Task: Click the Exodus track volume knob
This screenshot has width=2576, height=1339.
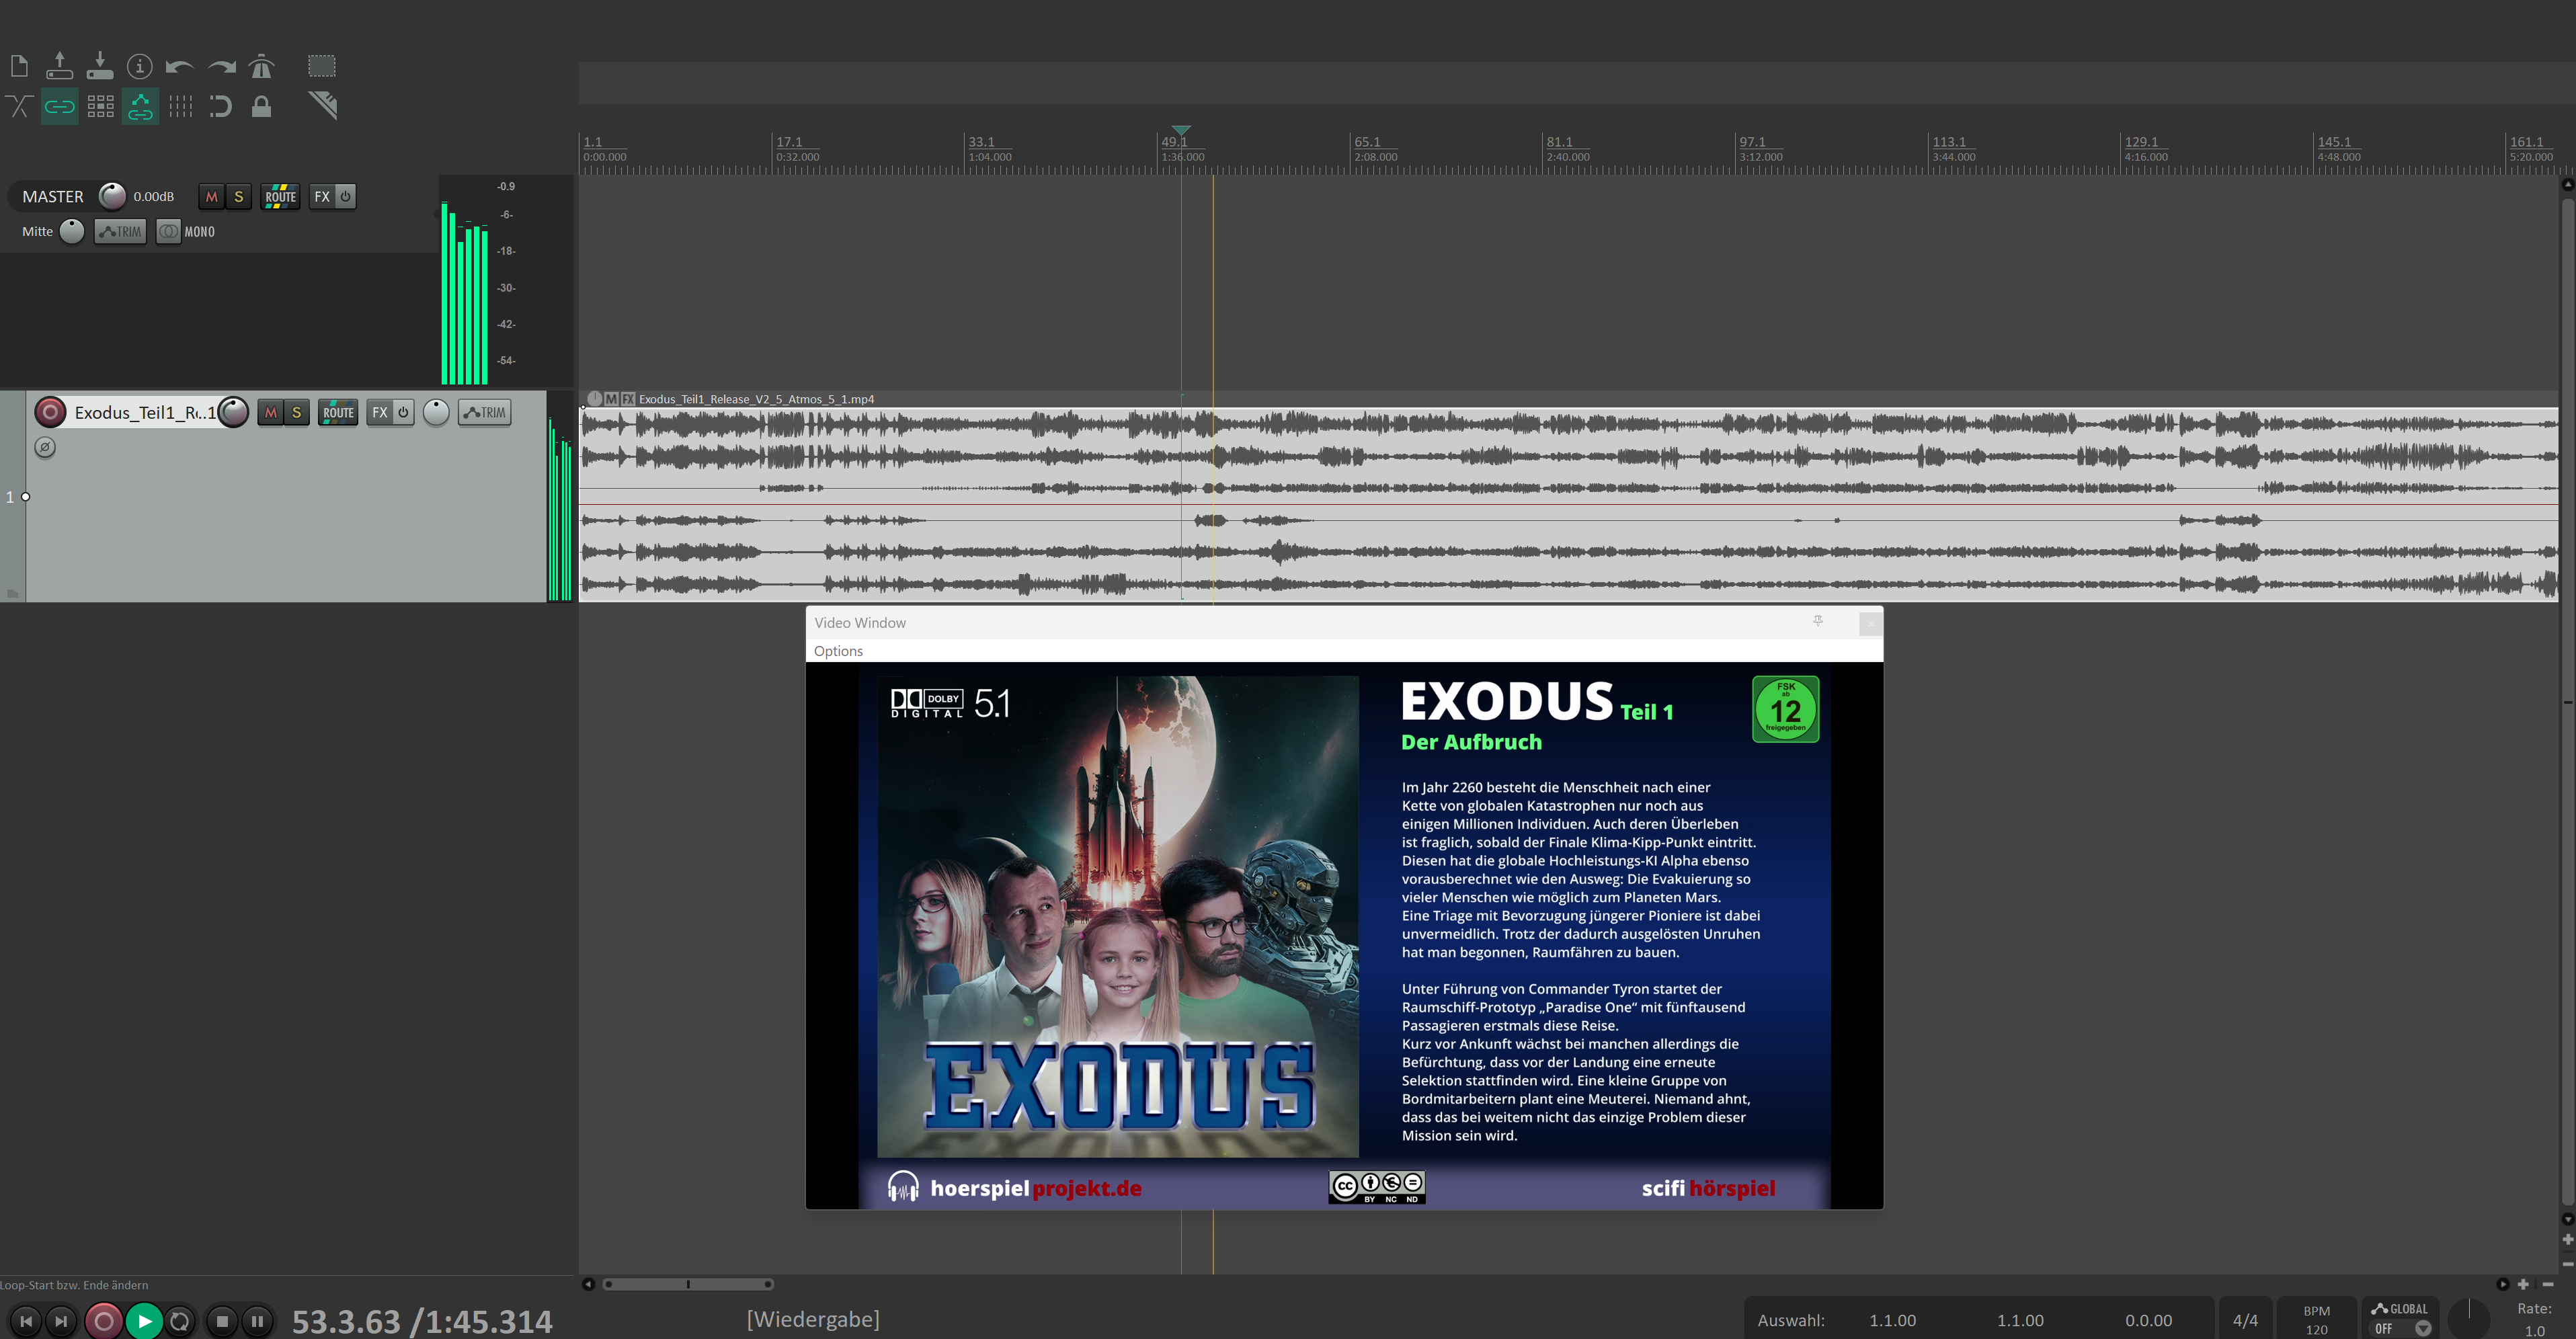Action: coord(233,412)
